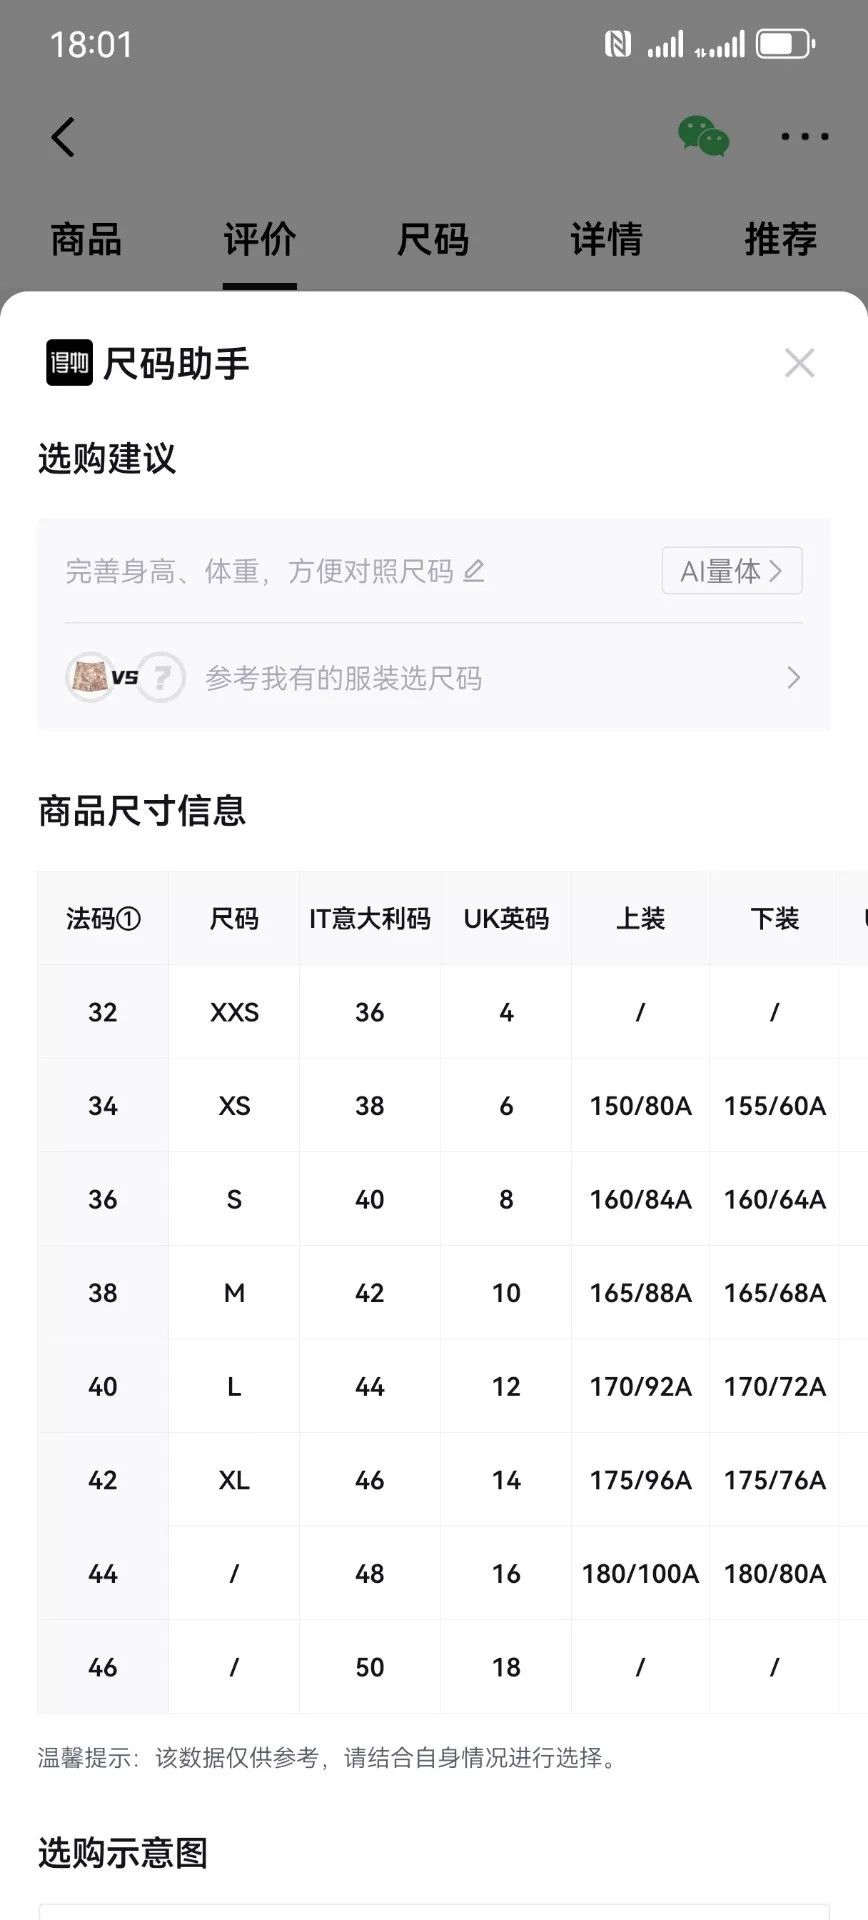Tap the shorts product thumbnail
Image resolution: width=868 pixels, height=1920 pixels.
[90, 677]
